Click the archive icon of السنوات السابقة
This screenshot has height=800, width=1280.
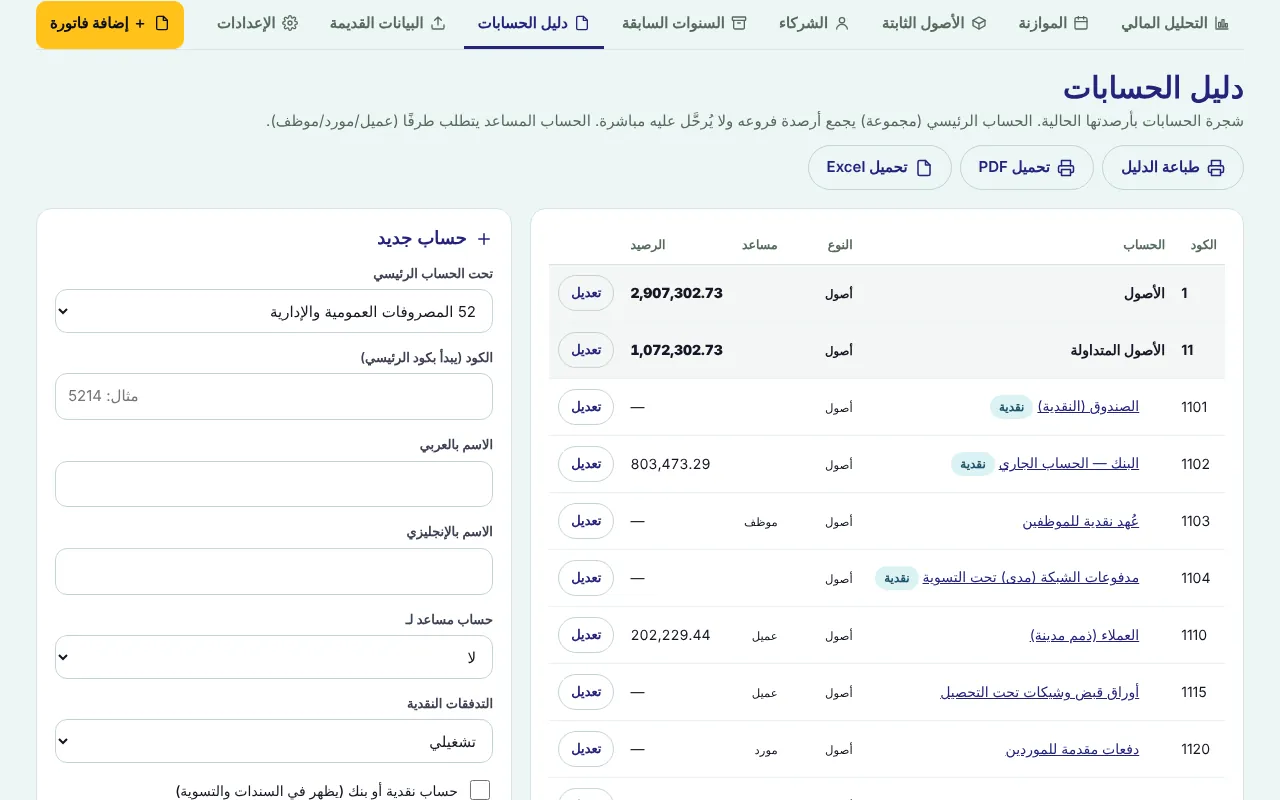(x=739, y=23)
